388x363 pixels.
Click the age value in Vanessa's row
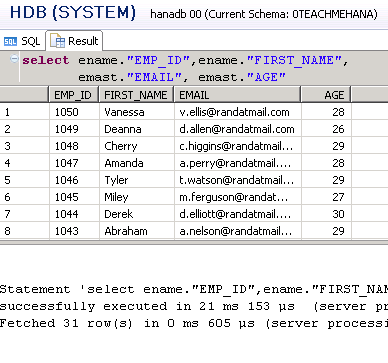point(338,112)
